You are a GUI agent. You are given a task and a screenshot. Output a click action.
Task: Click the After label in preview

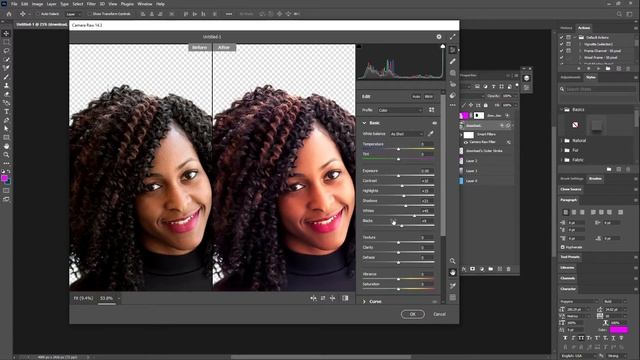tap(224, 47)
